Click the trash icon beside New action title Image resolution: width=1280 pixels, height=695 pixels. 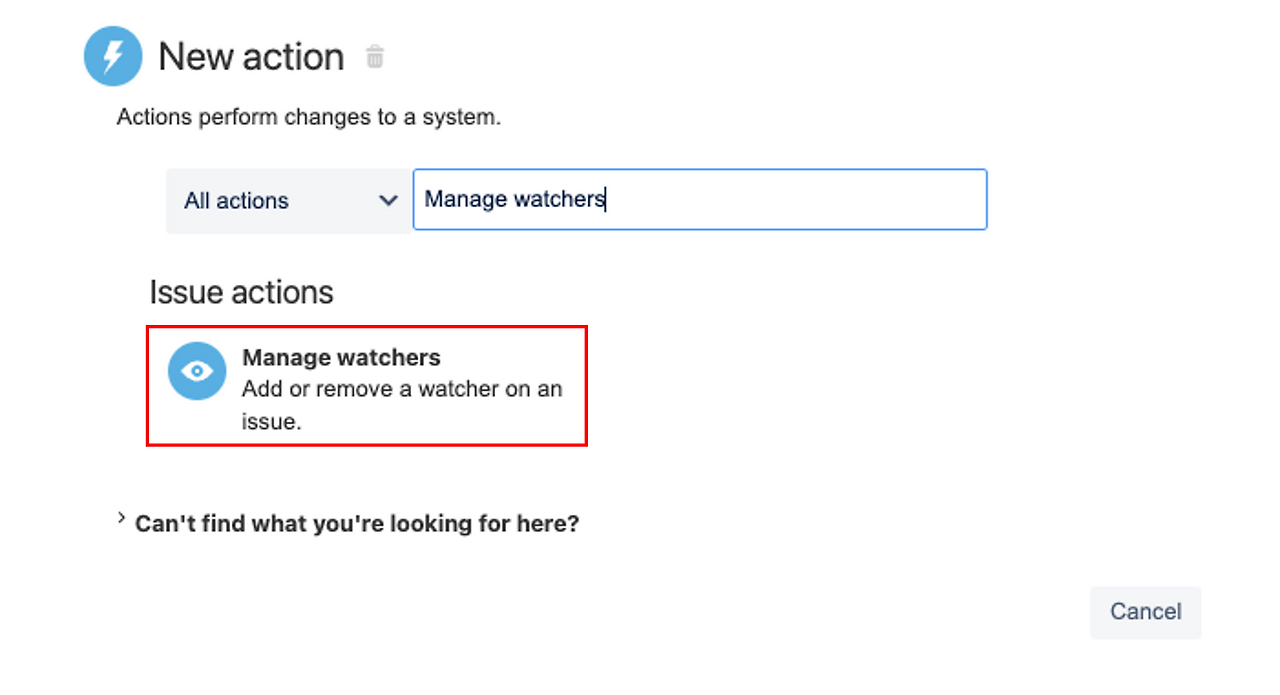coord(375,56)
